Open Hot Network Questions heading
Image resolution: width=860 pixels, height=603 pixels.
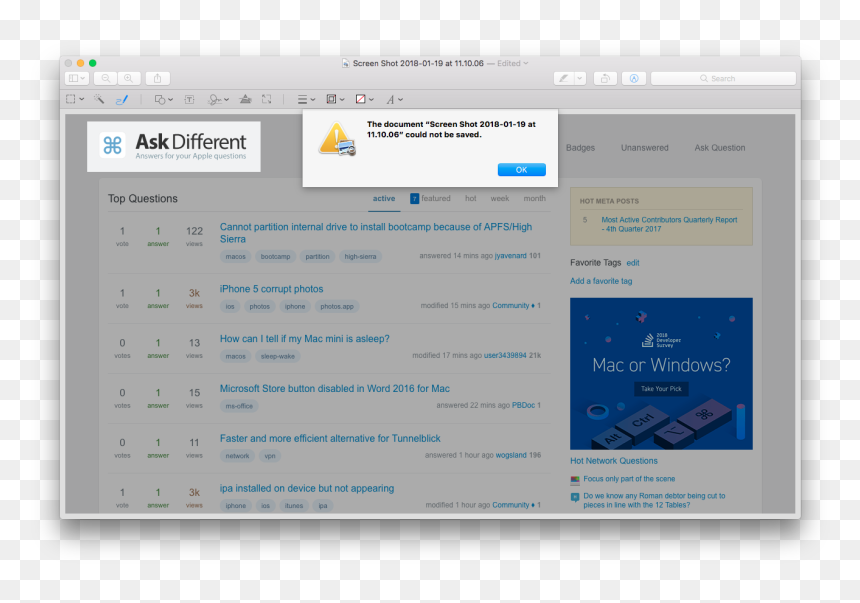(614, 461)
